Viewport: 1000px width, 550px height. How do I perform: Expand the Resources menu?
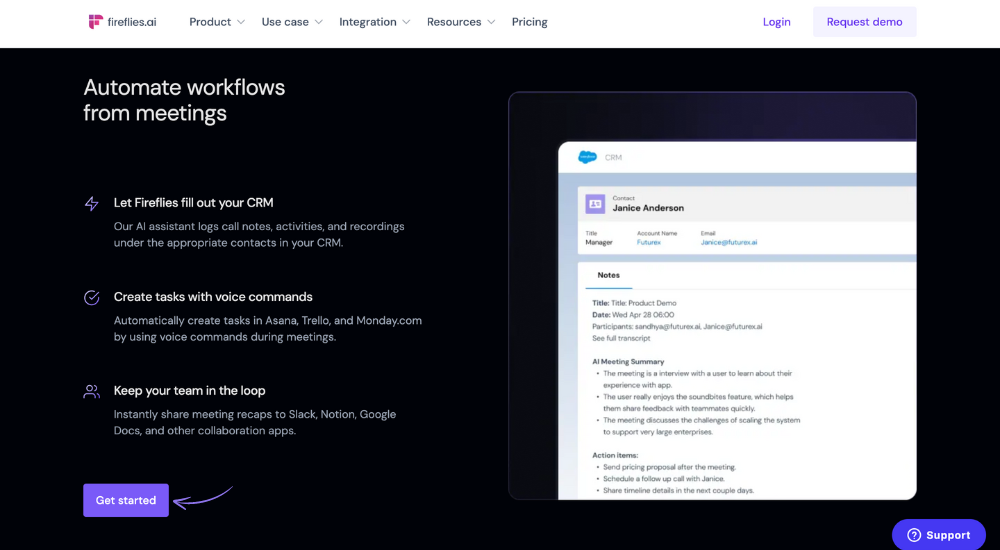461,22
